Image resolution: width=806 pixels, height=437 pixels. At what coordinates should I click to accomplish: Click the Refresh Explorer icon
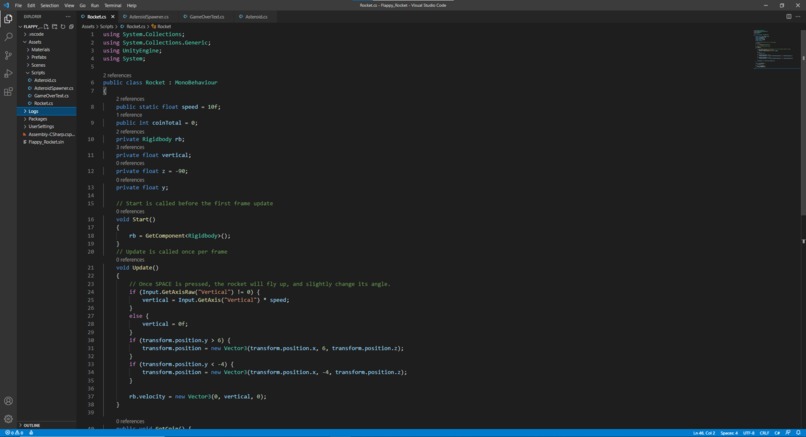point(63,27)
